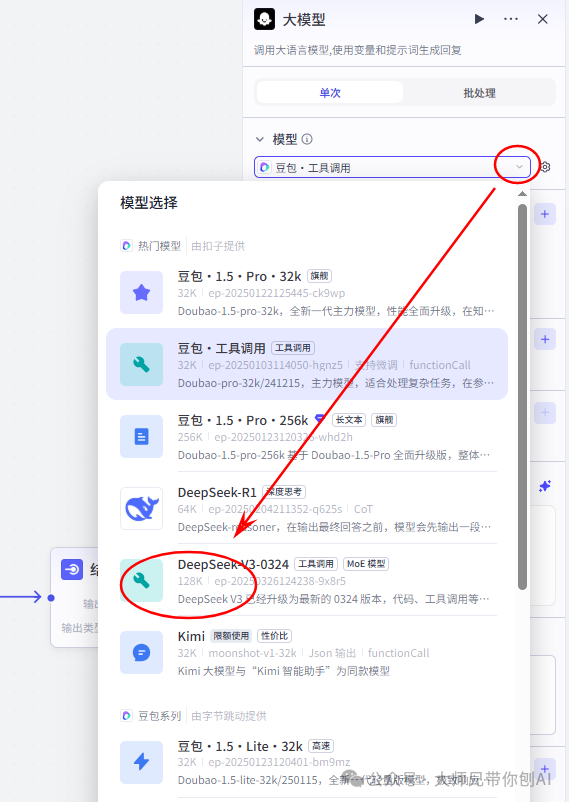Screen dimensions: 569x802
Task: Select 豆包·1.5·Pro·256k model
Action: (307, 436)
